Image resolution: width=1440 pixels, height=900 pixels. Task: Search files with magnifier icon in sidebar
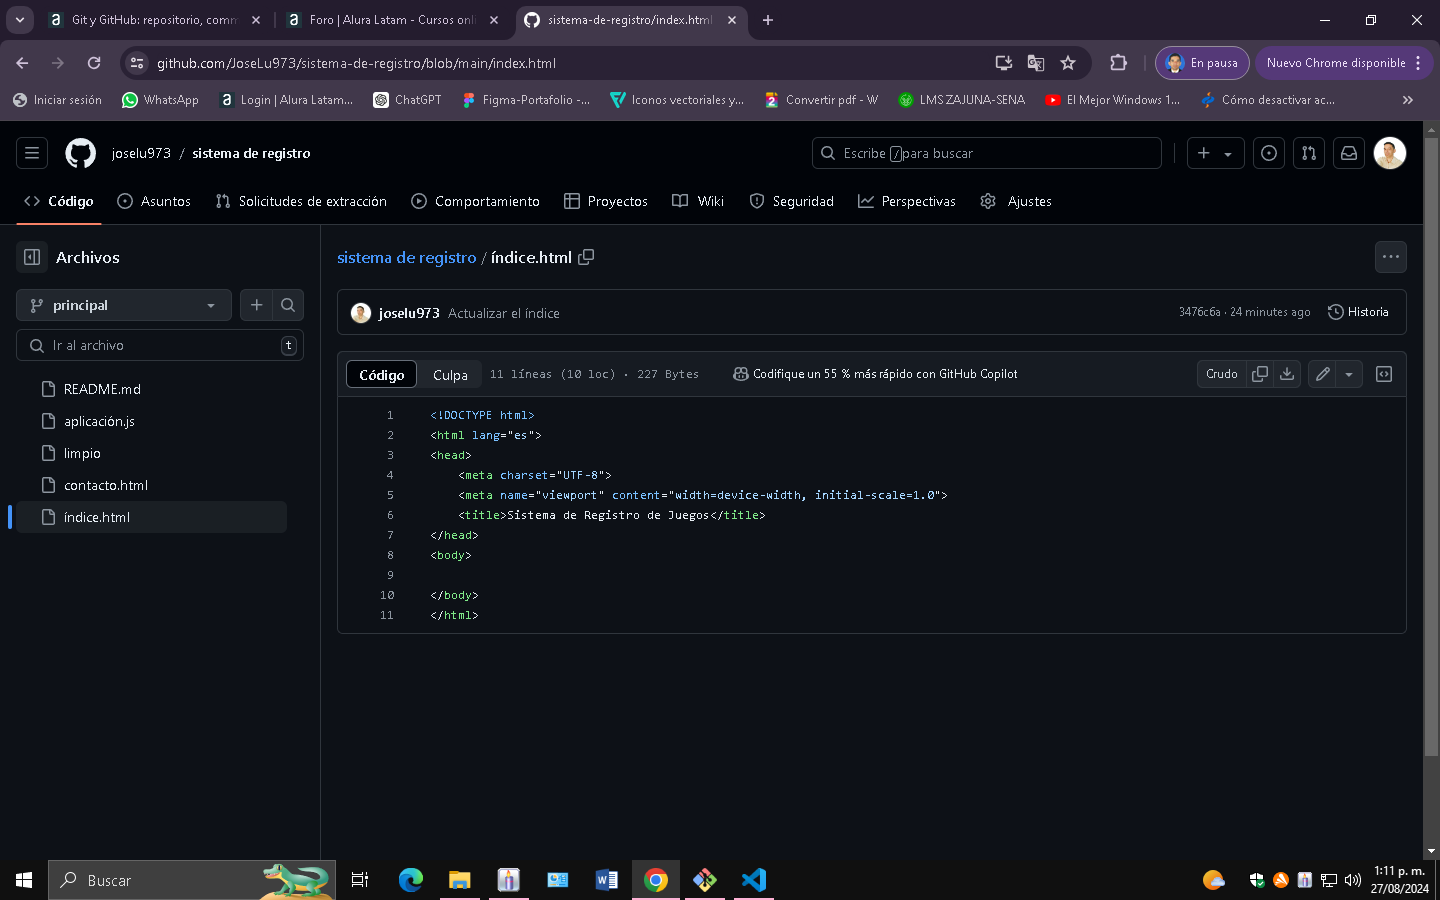288,305
